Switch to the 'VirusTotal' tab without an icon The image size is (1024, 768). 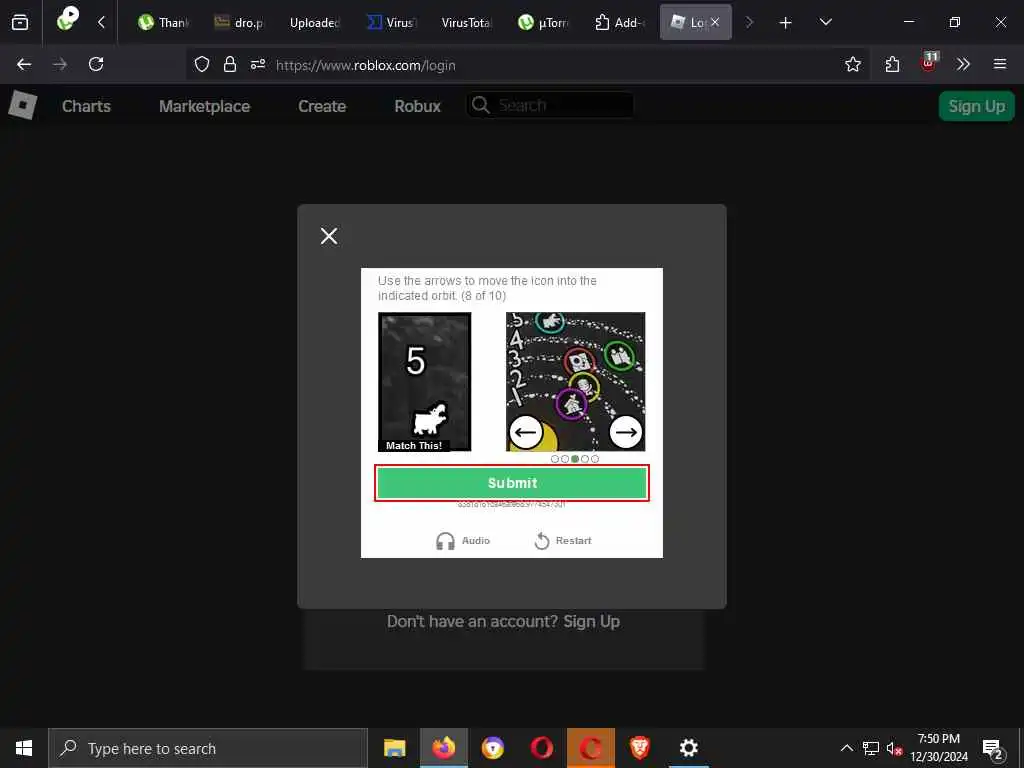pos(466,22)
